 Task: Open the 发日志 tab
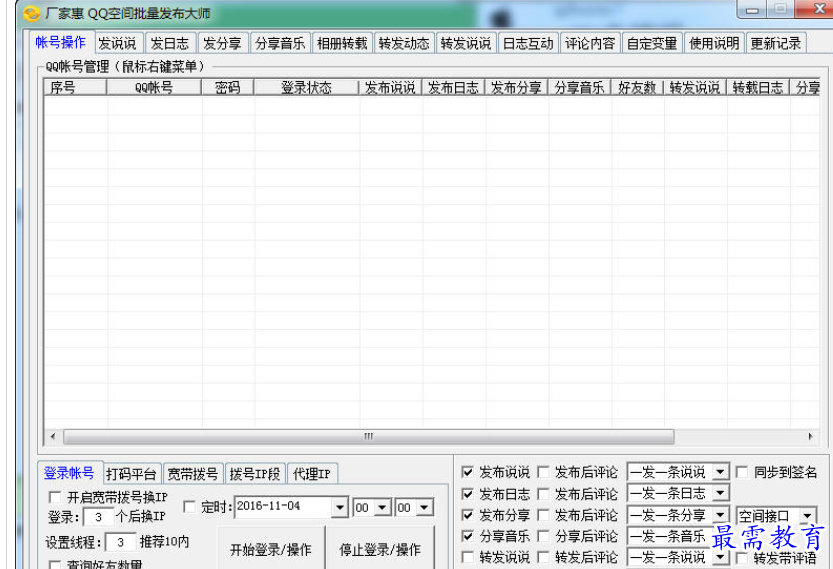169,43
